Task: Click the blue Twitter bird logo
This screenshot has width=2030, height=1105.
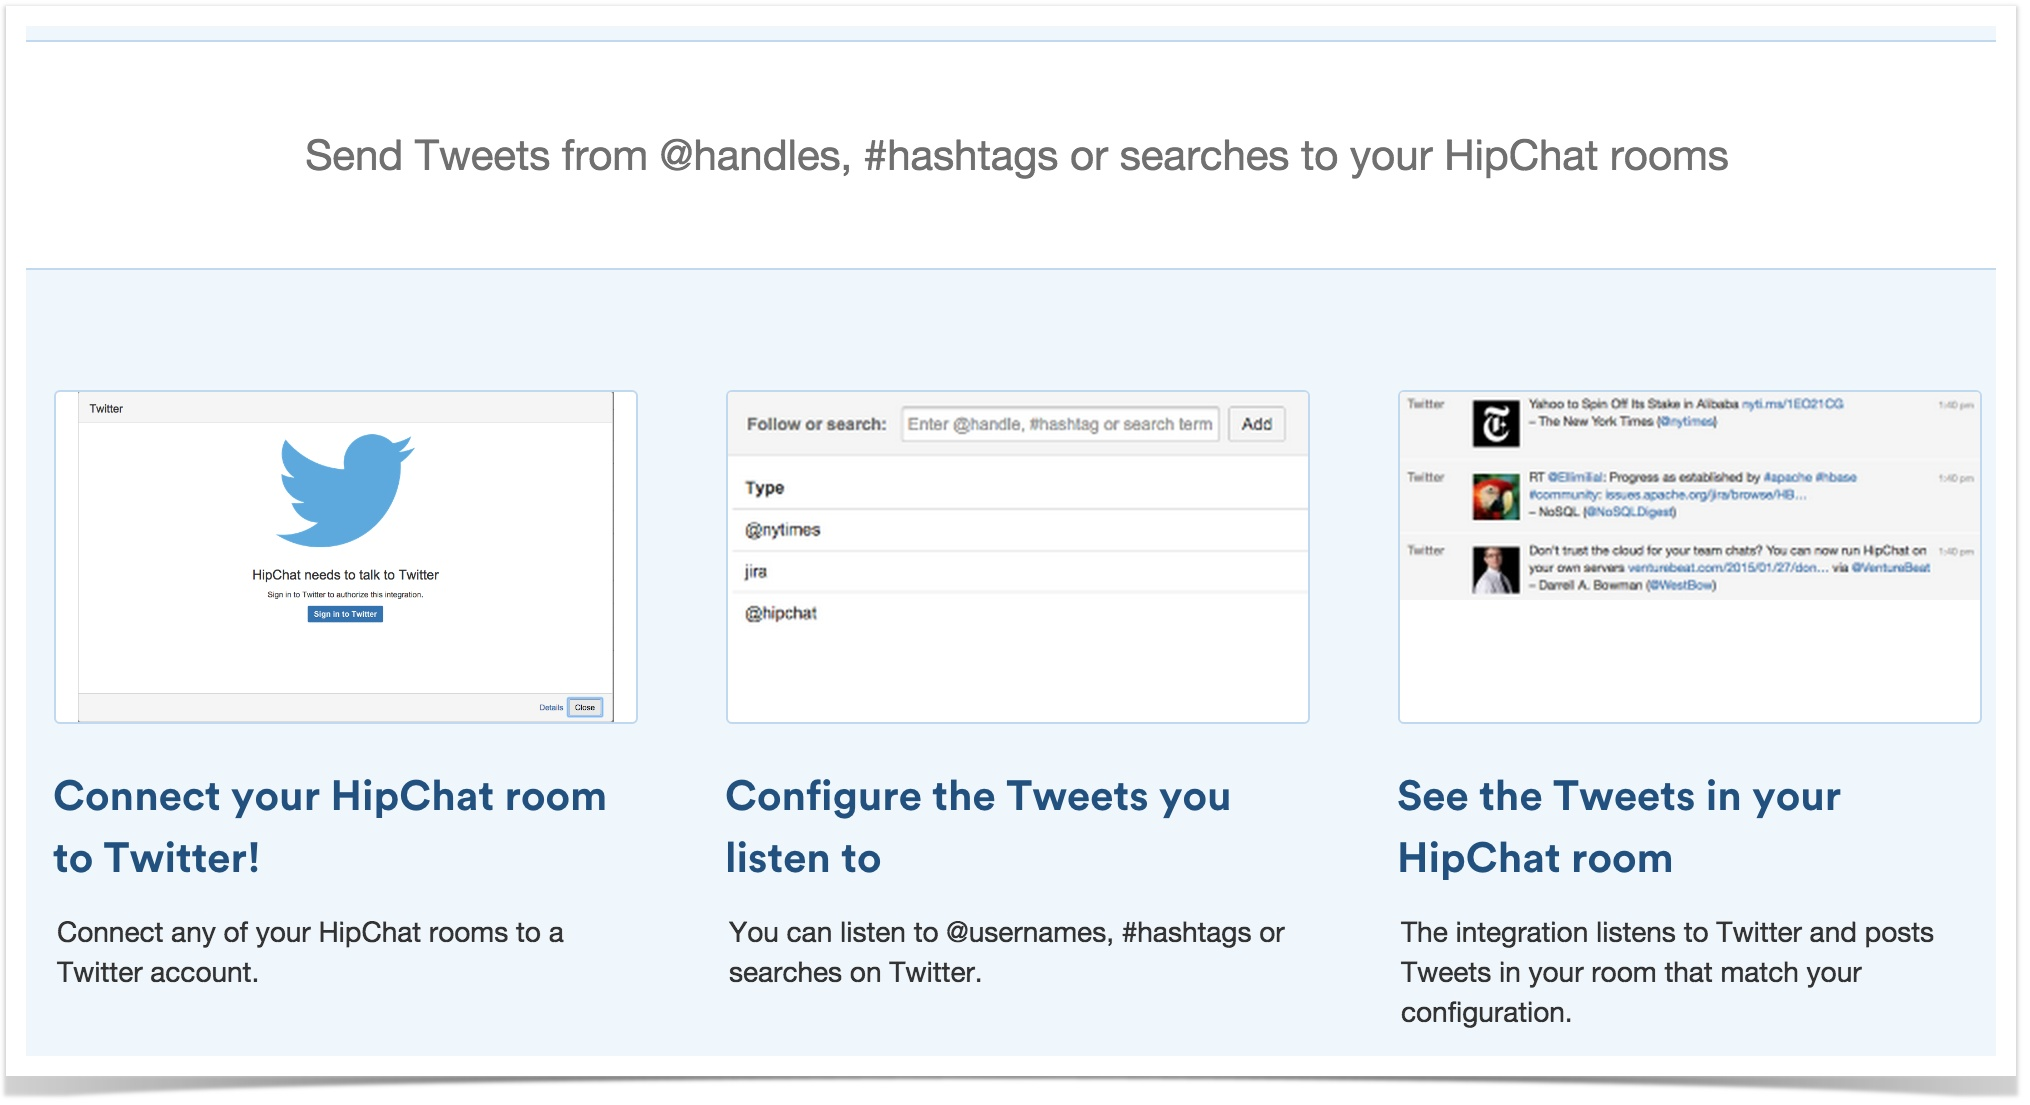Action: [x=346, y=490]
